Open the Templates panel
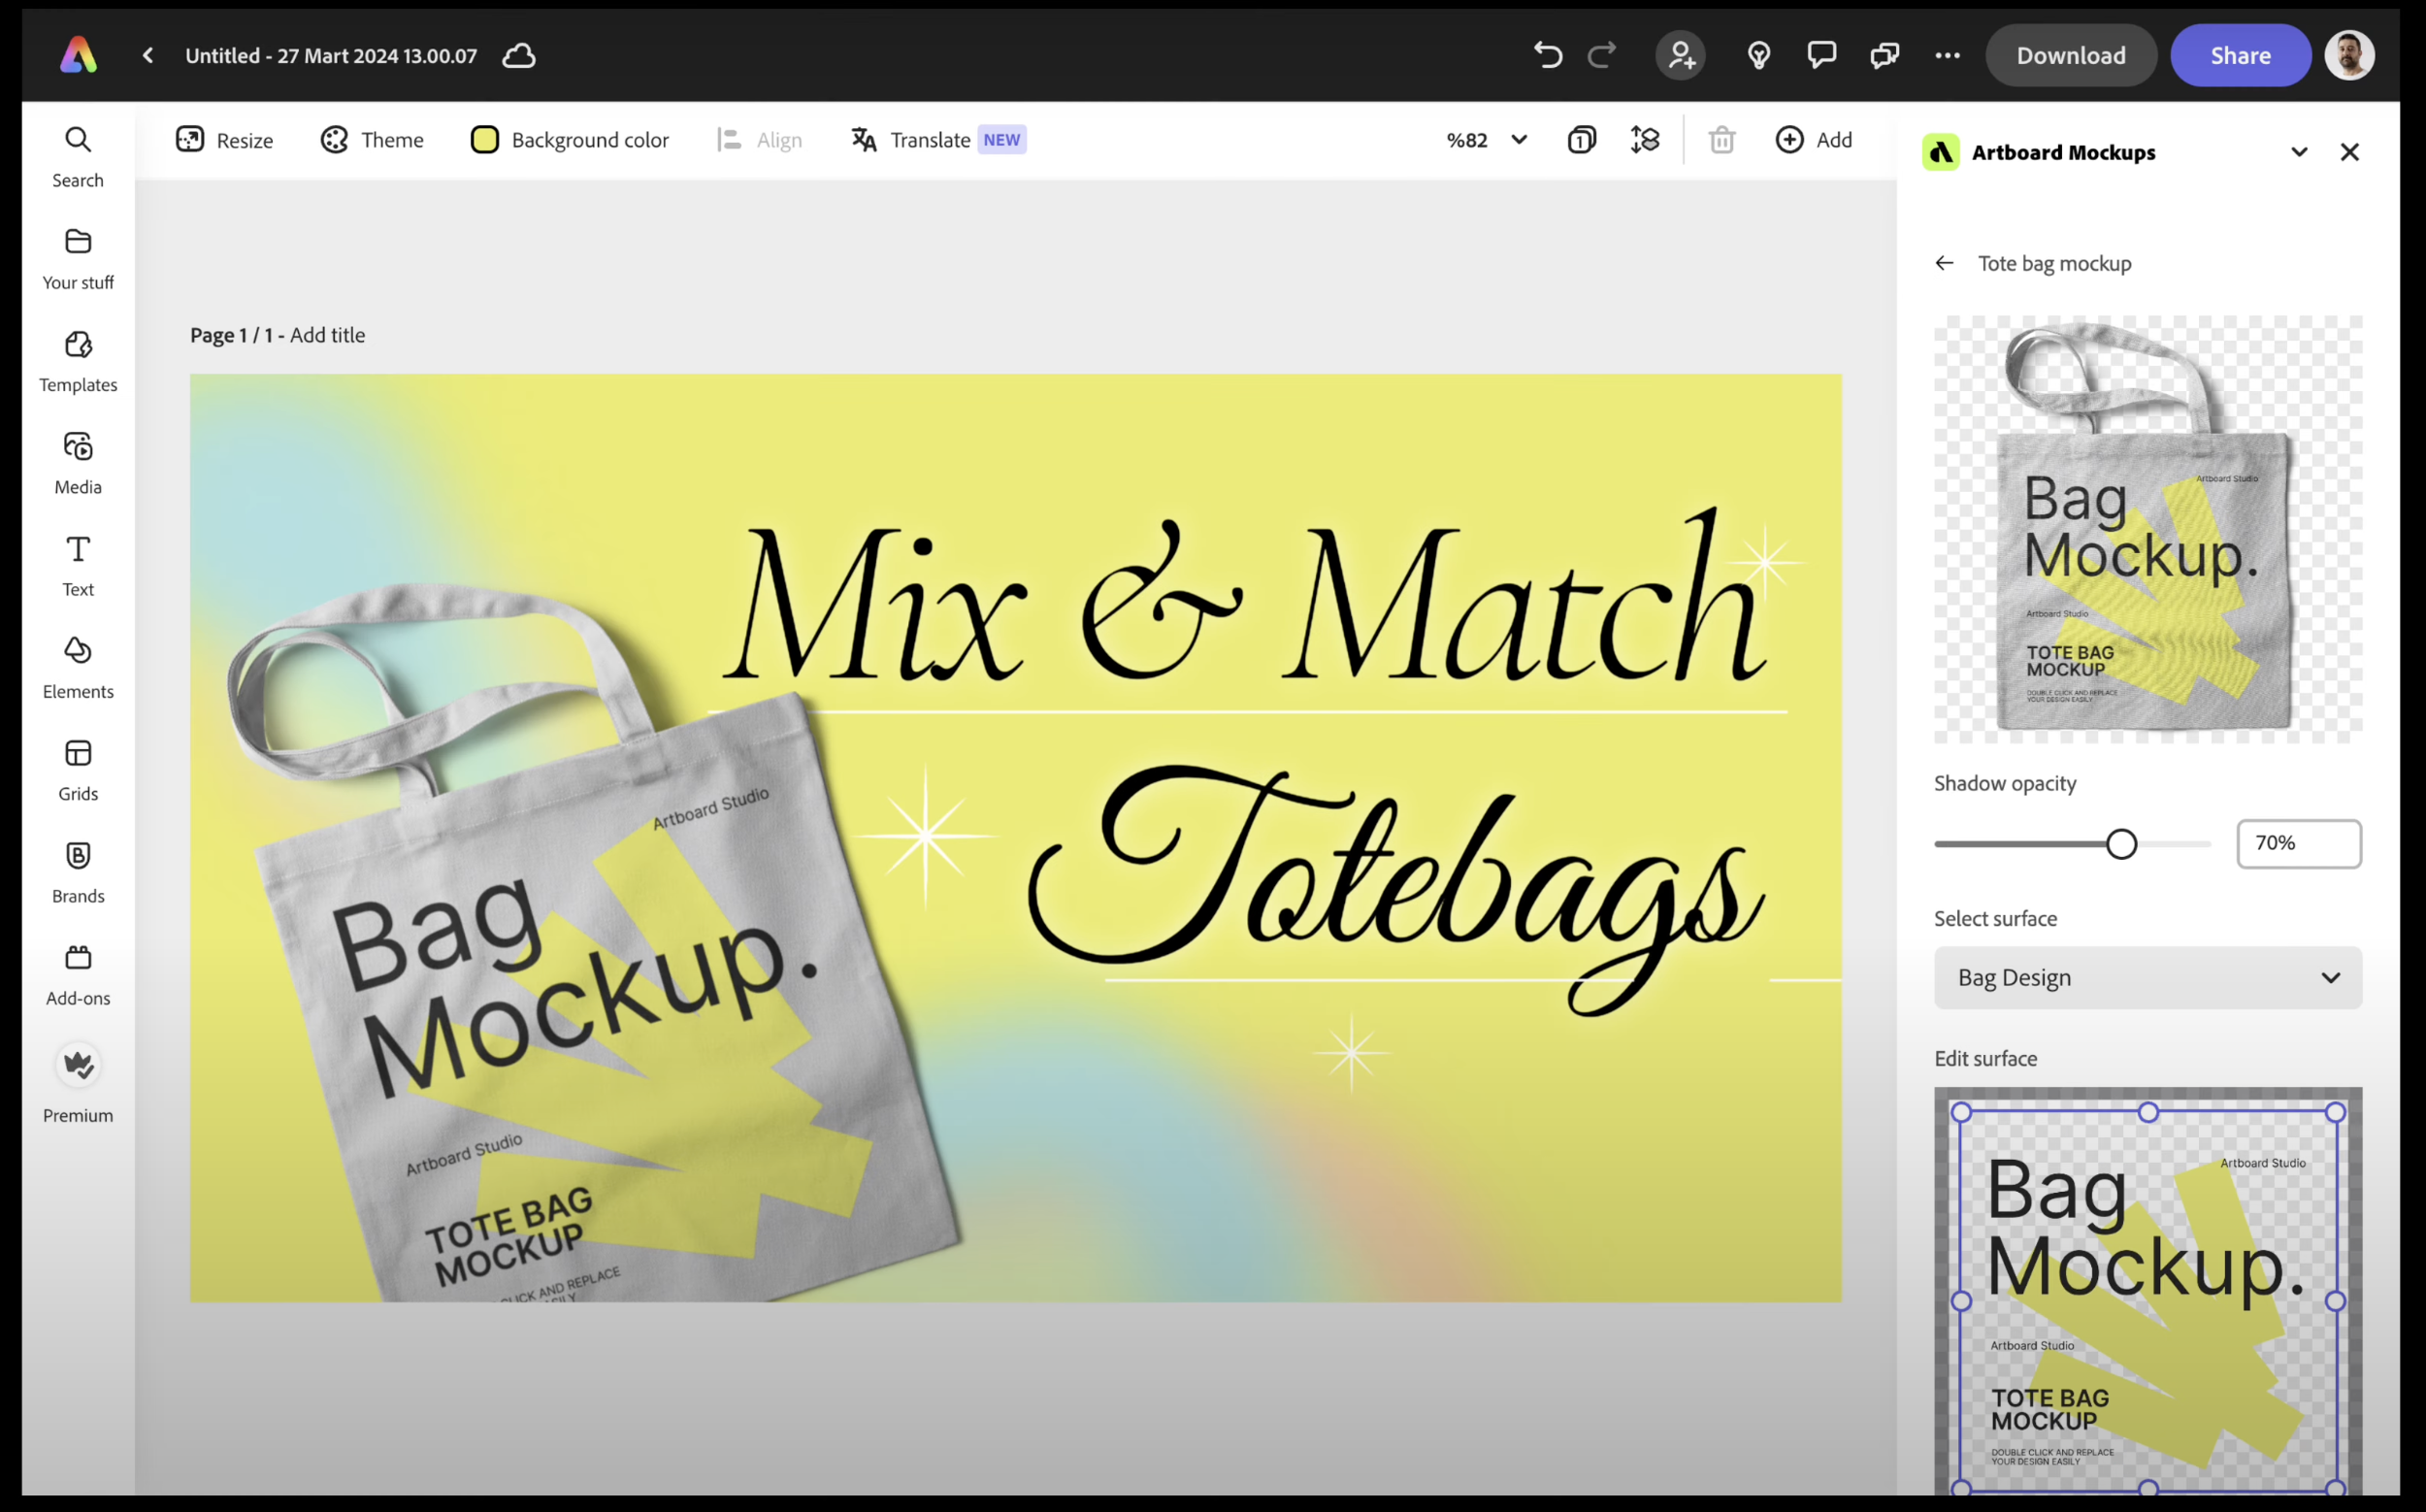This screenshot has width=2426, height=1512. click(78, 362)
